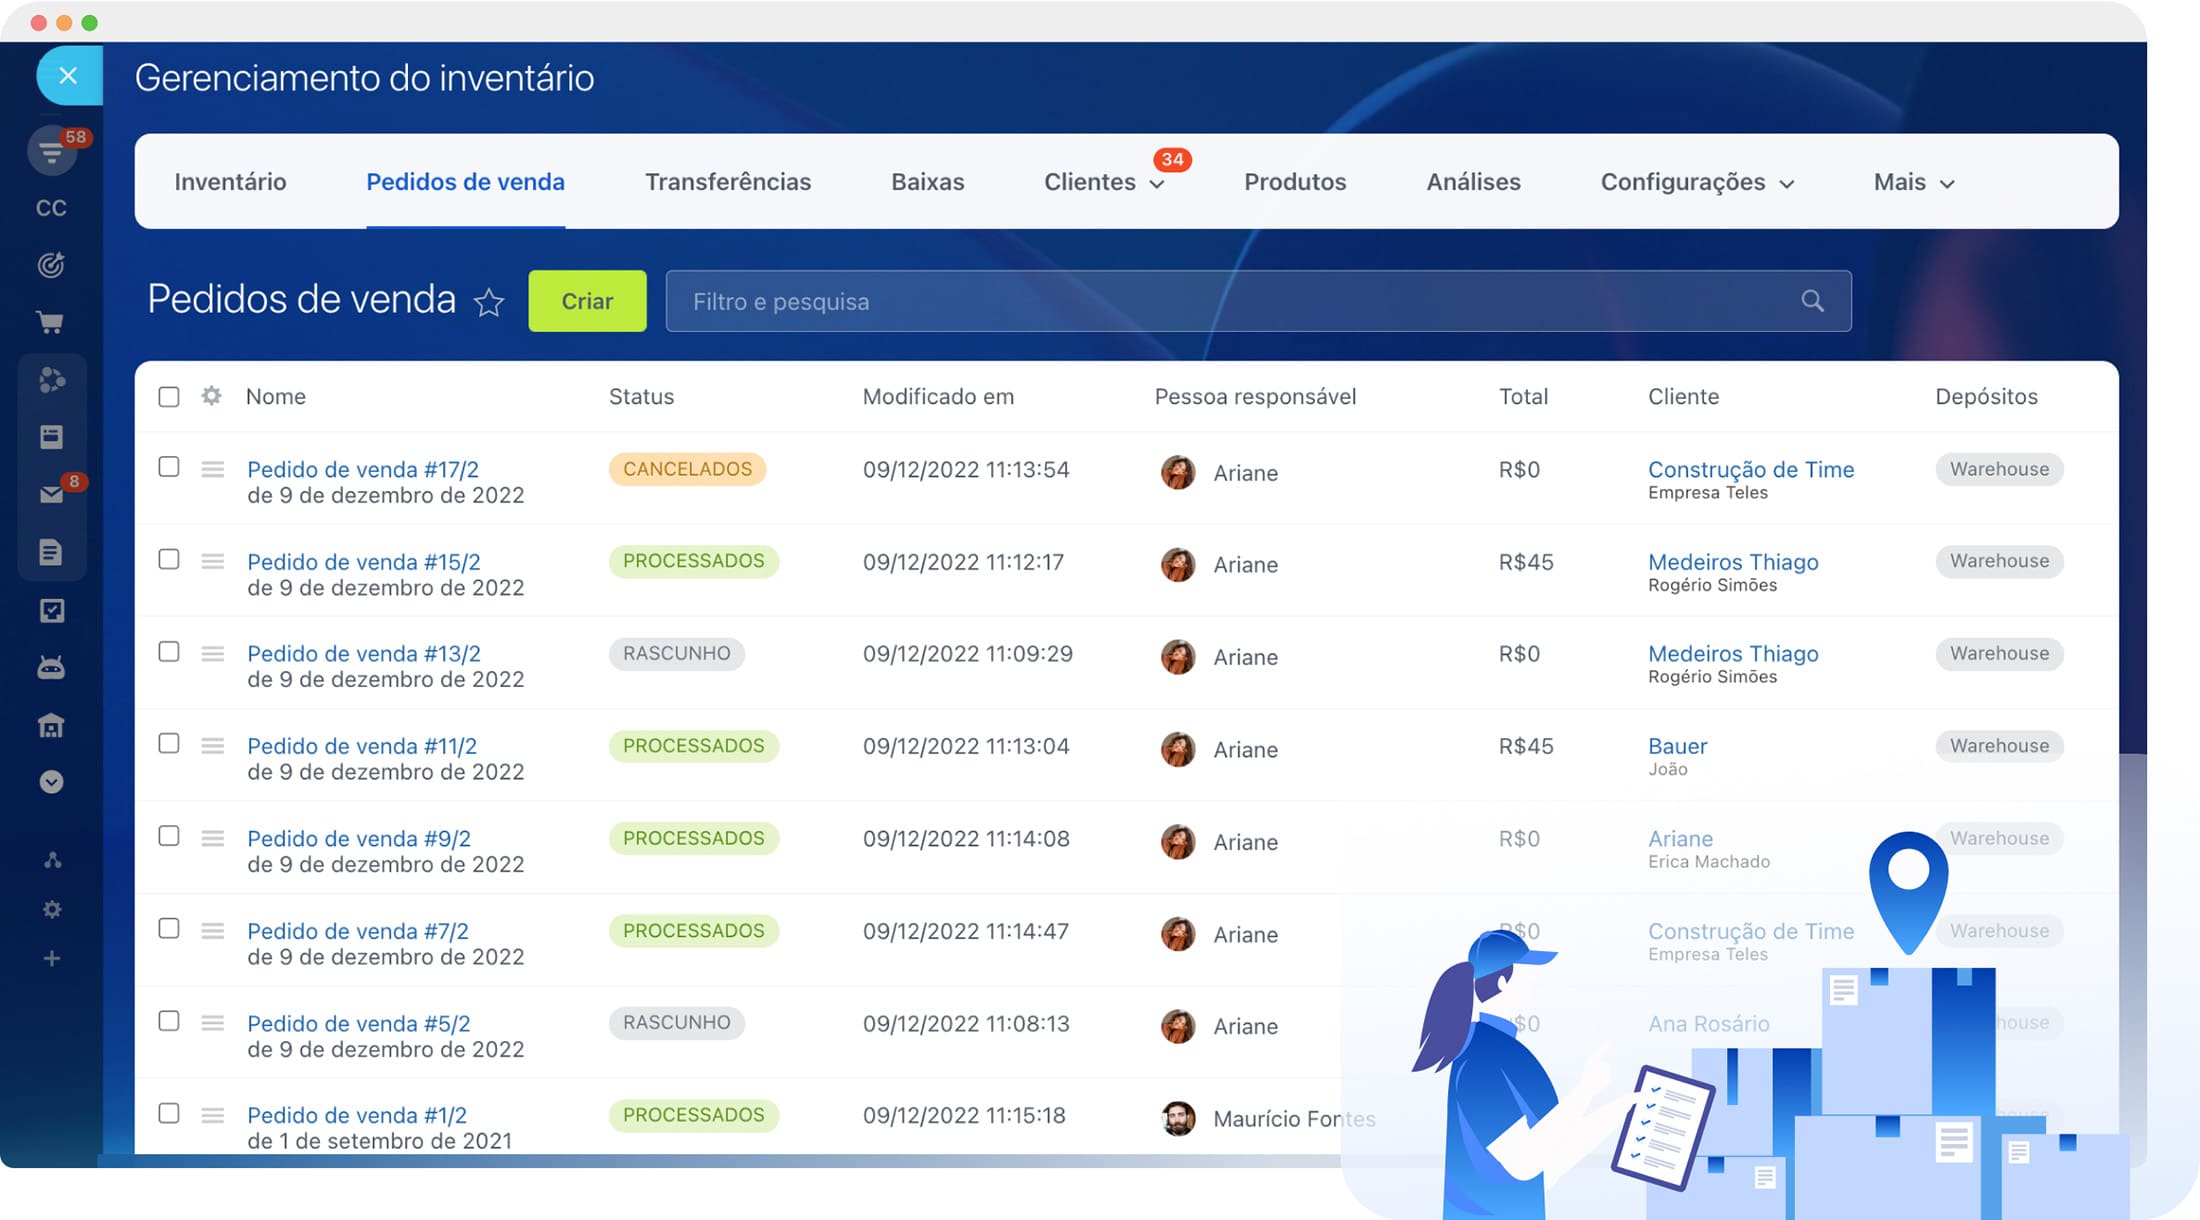Open row menu for Pedido de venda #15/2

[x=212, y=561]
